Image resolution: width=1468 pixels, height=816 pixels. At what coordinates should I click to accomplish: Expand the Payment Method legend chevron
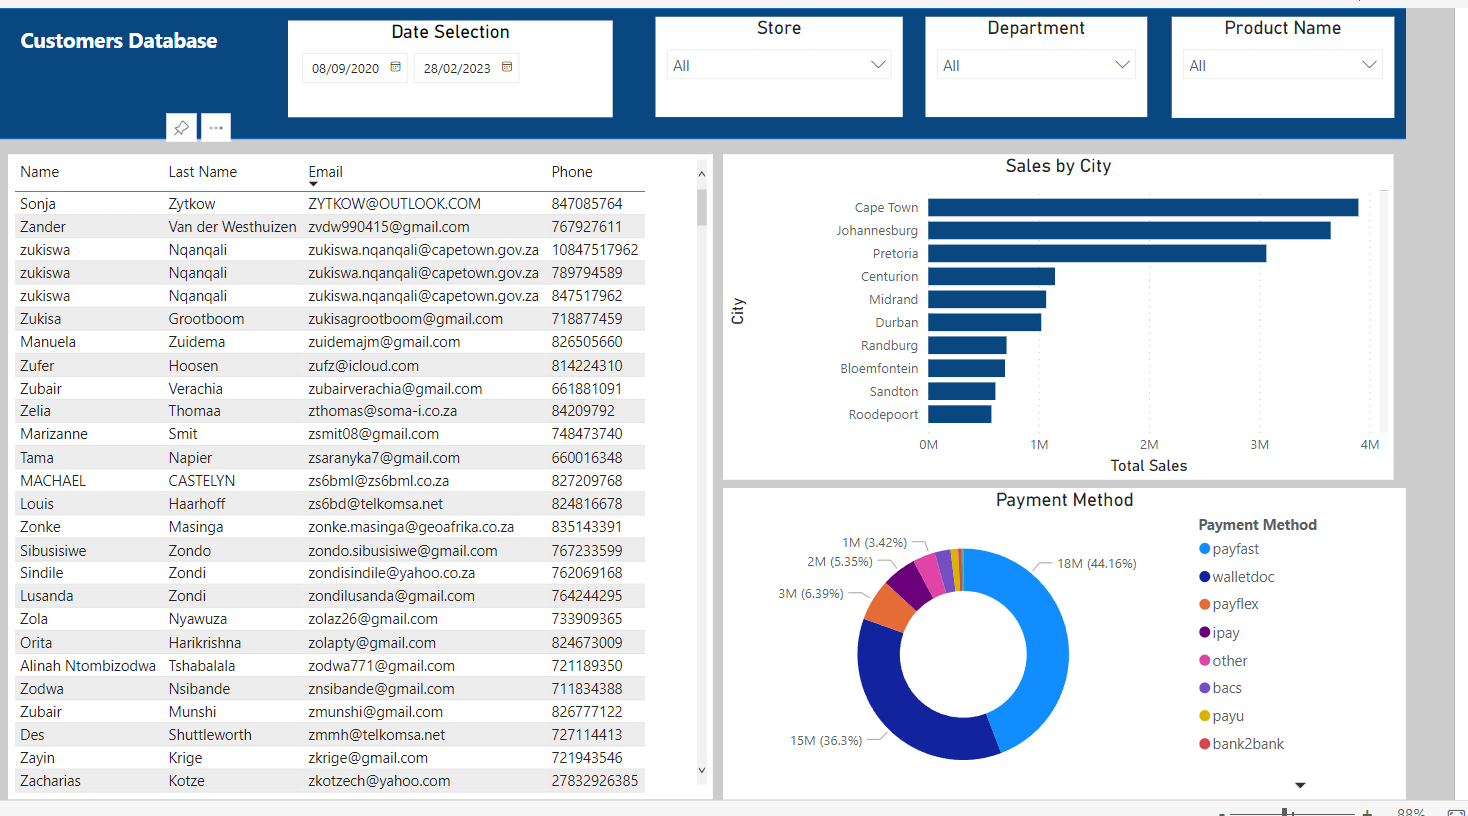click(1299, 785)
